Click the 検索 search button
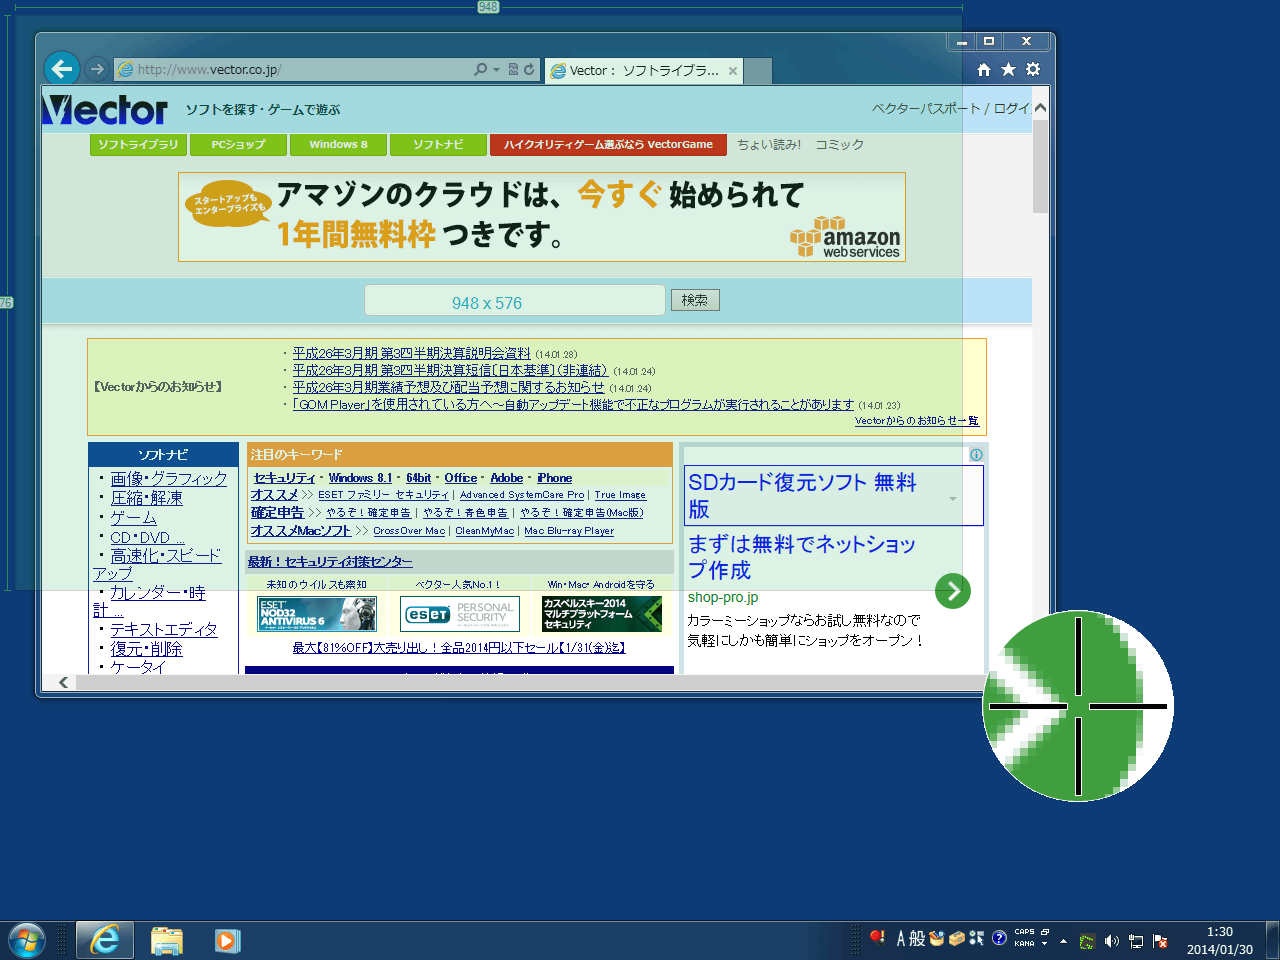Screen dimensions: 1280x960 tap(695, 300)
